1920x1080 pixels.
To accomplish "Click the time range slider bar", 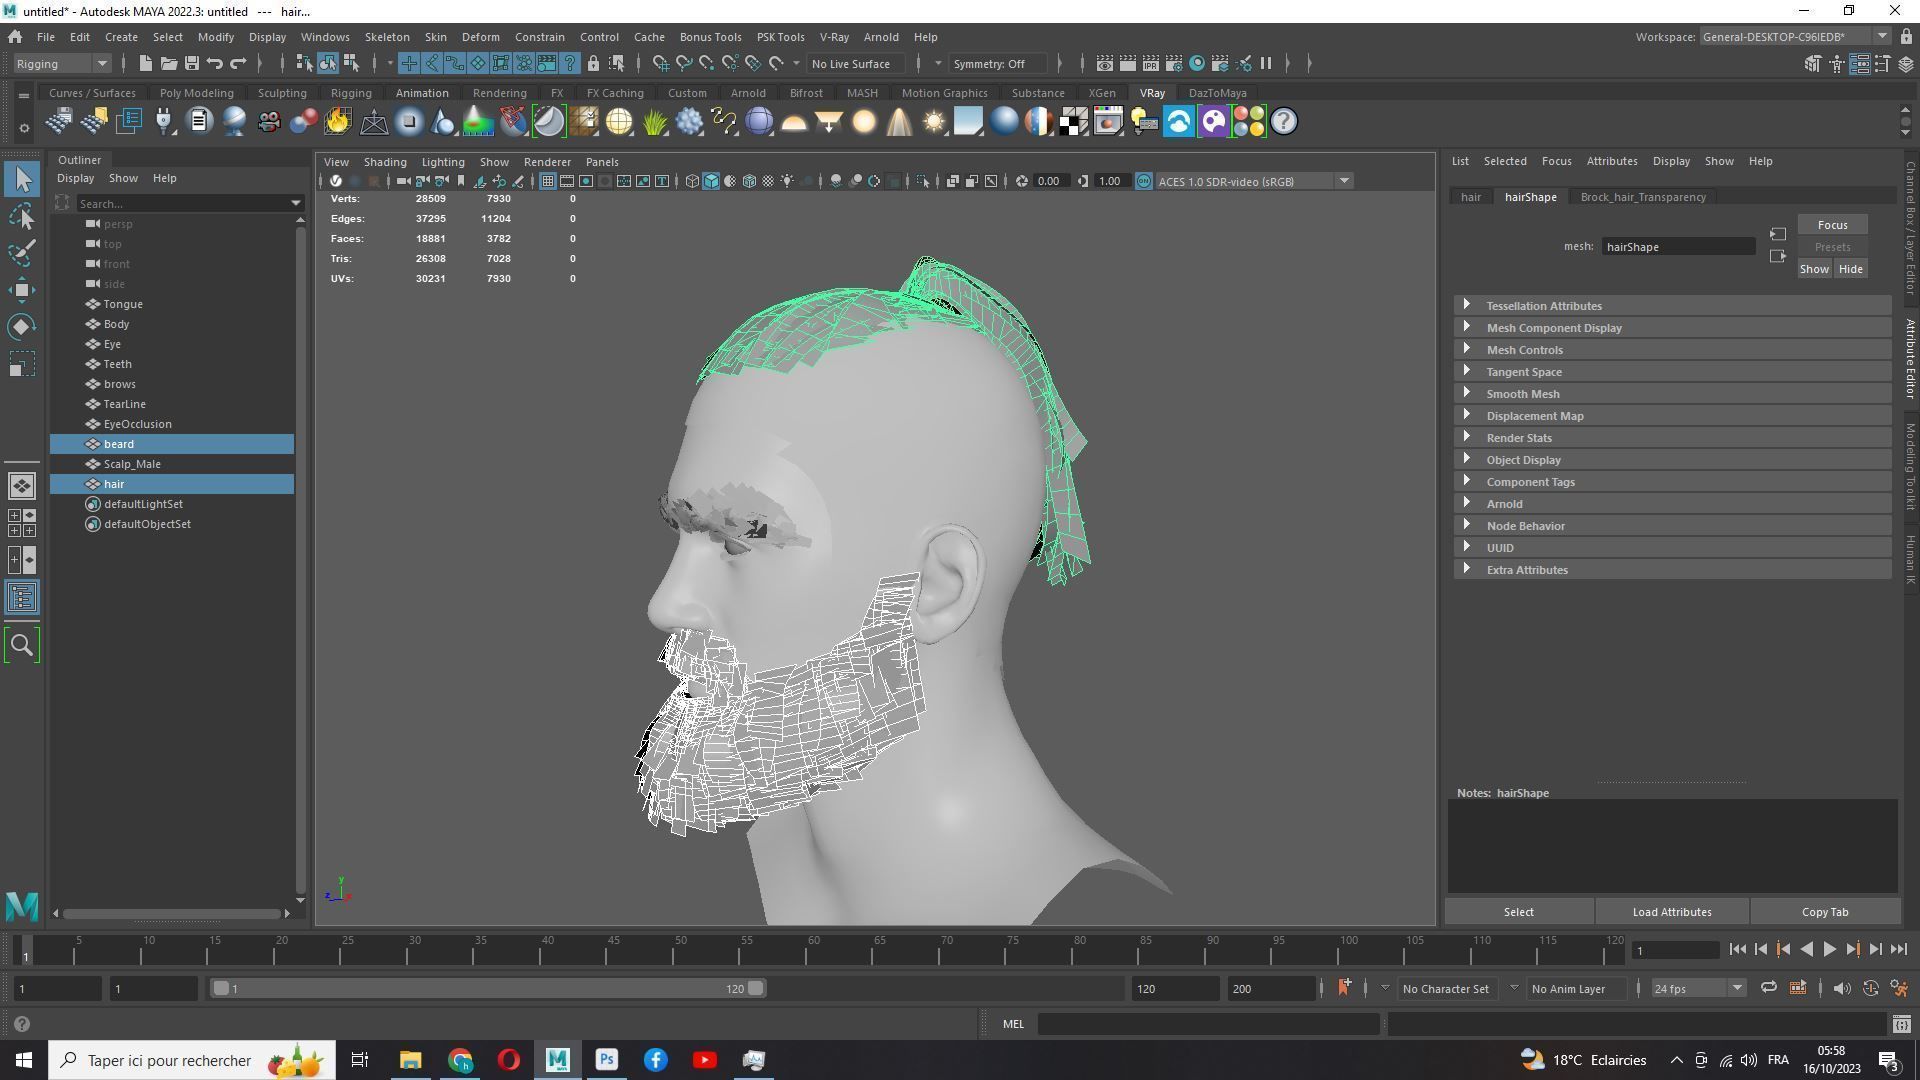I will (488, 988).
